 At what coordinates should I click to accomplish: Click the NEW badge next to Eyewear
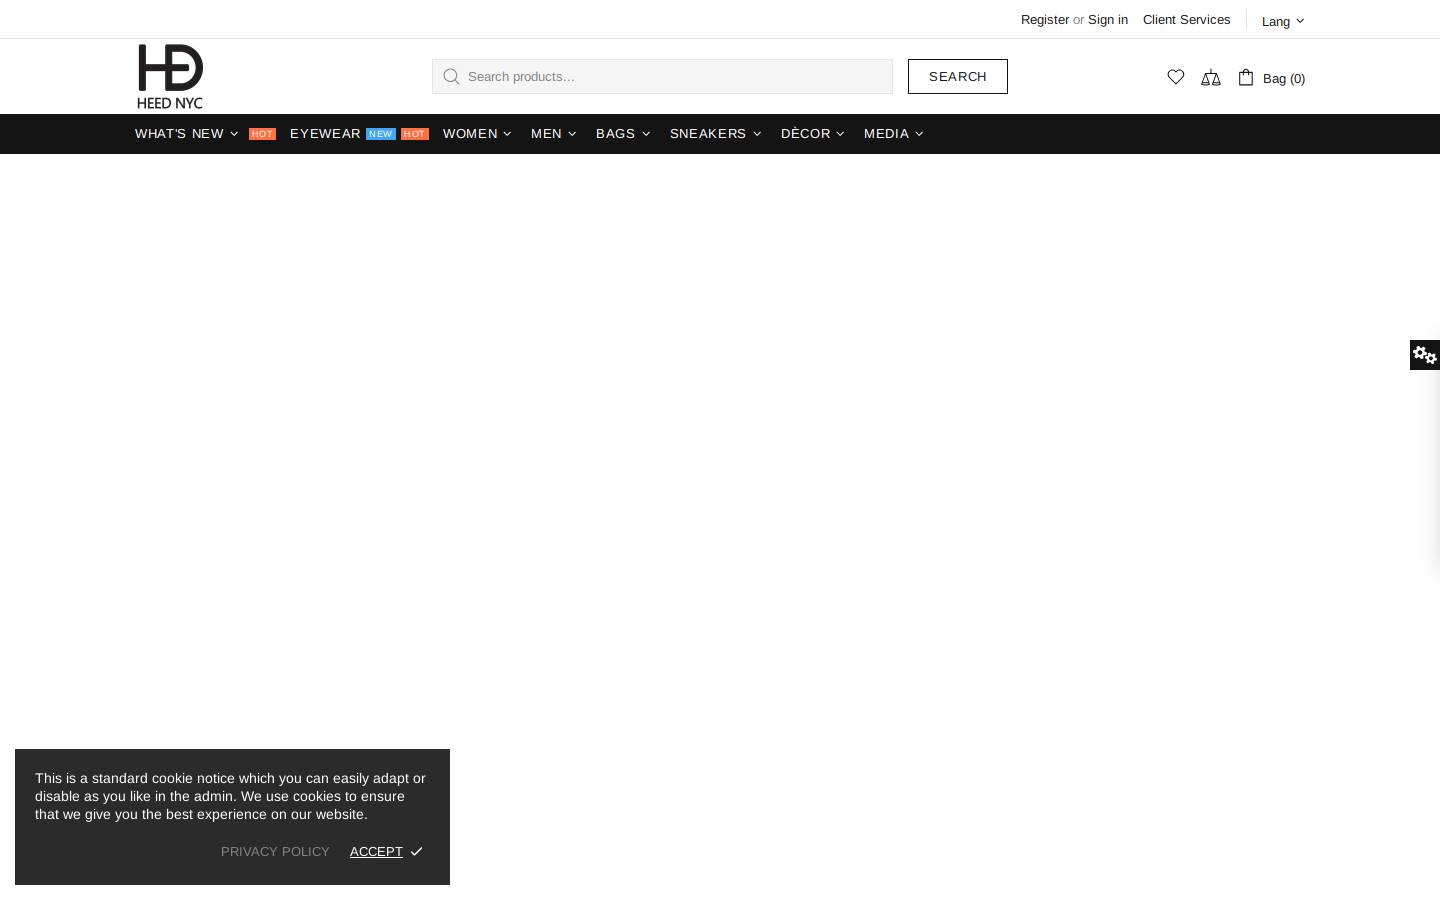381,134
